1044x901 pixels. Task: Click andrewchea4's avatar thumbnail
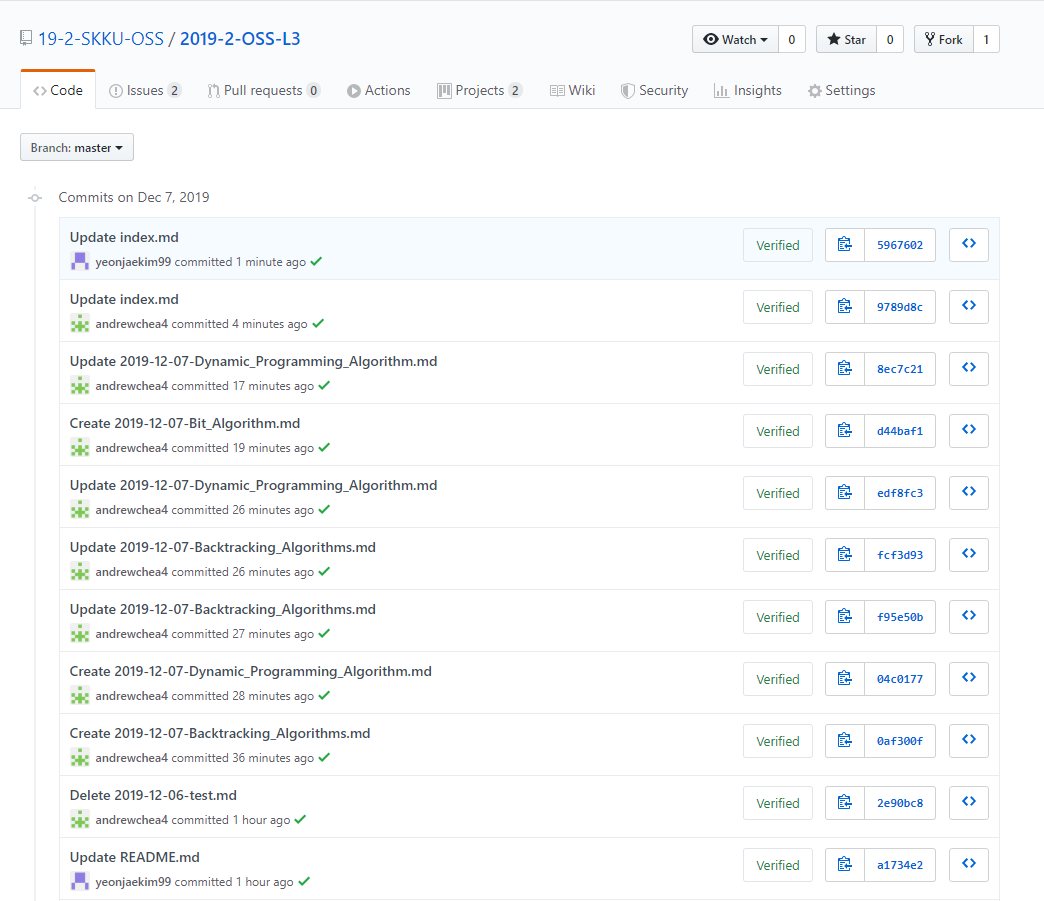pyautogui.click(x=79, y=323)
